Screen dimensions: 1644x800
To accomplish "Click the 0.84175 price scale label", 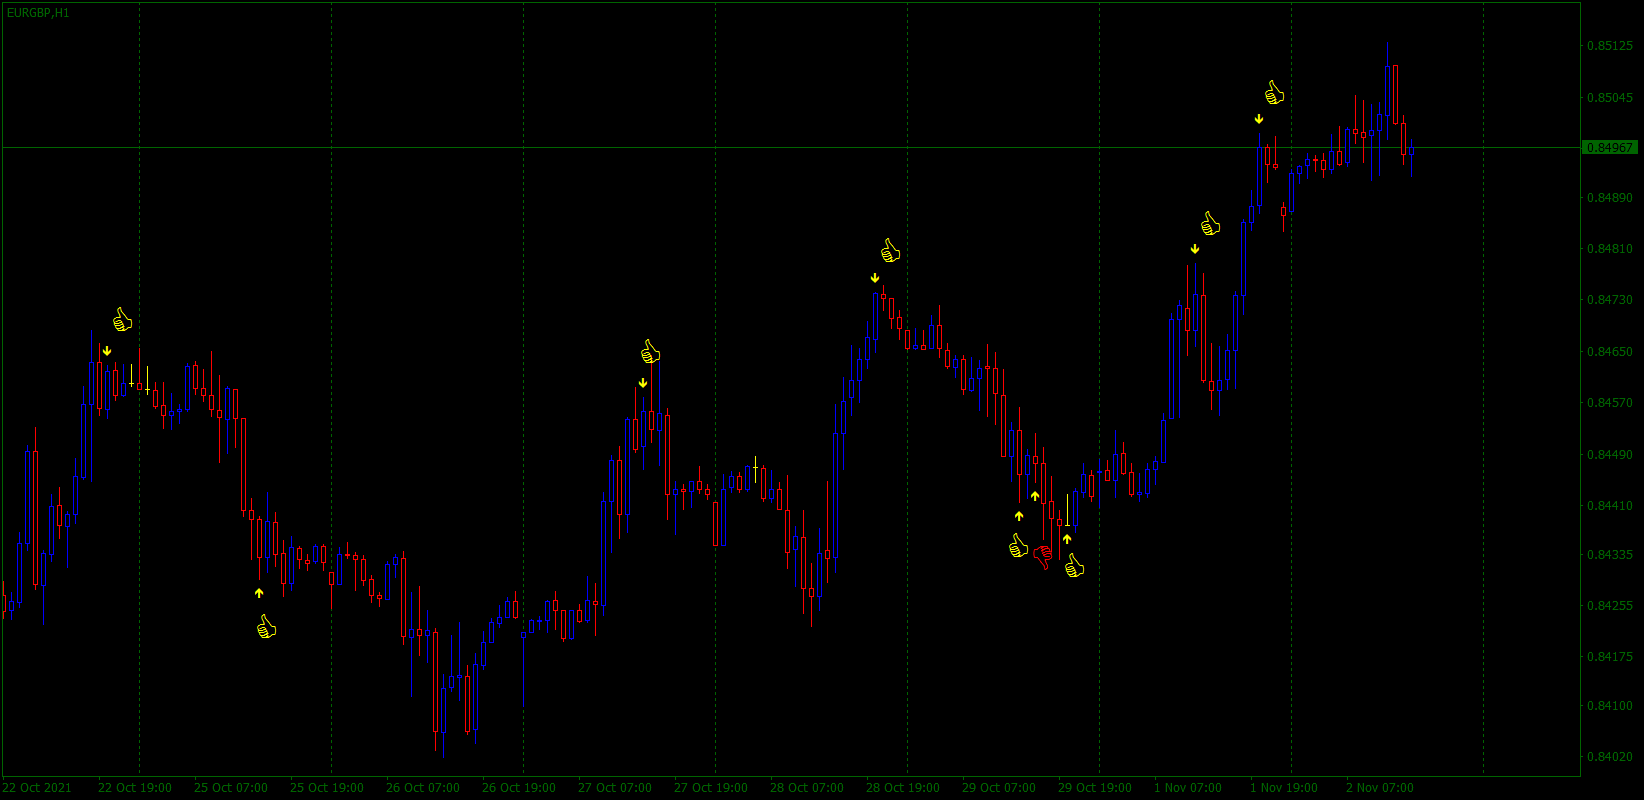I will (x=1610, y=657).
